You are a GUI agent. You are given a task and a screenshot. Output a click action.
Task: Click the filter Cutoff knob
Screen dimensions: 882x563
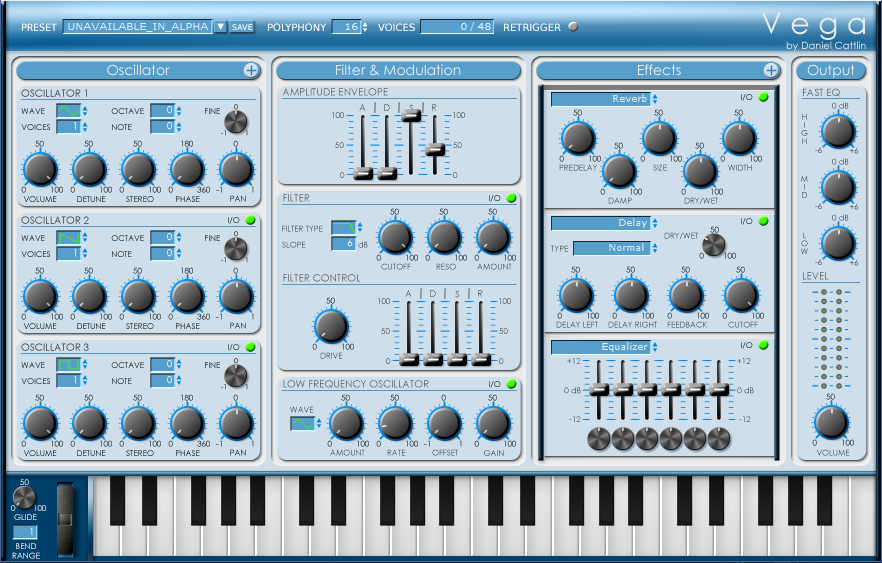coord(395,237)
